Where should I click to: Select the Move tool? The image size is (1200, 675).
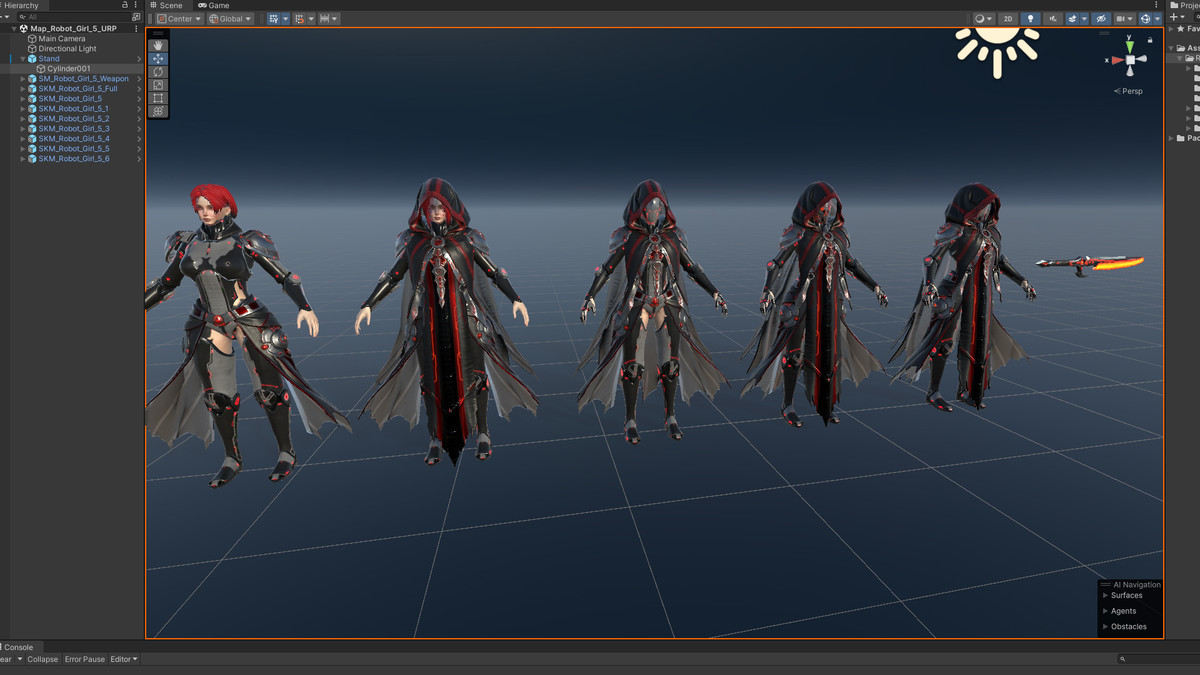[158, 59]
